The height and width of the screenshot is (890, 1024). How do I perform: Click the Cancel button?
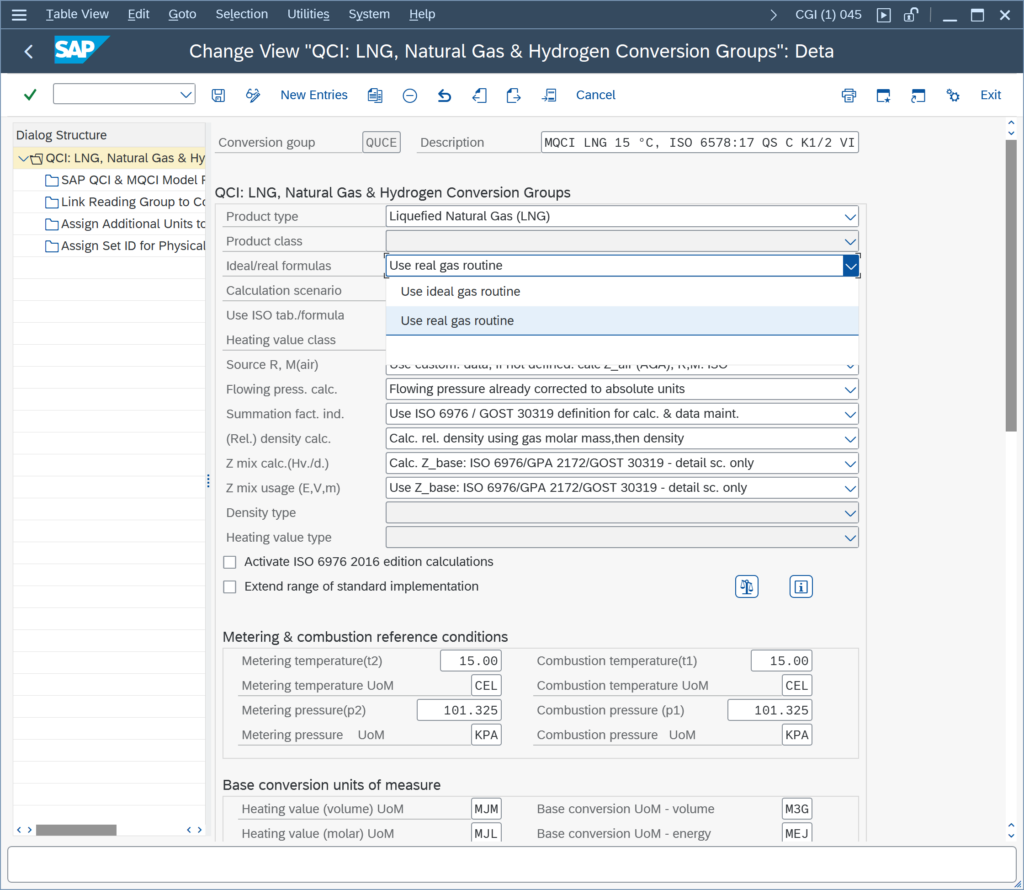click(x=596, y=95)
